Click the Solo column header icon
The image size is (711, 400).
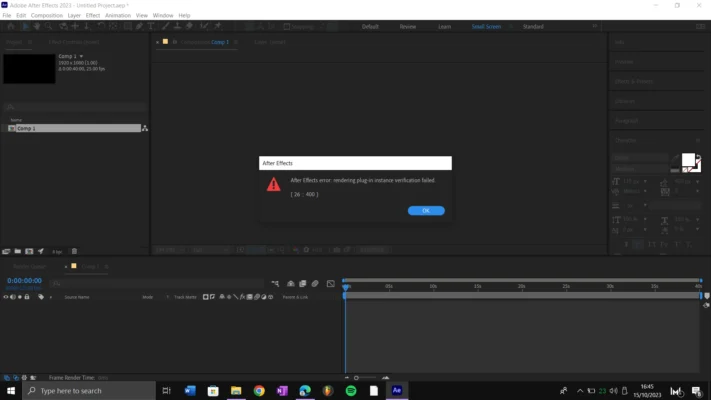tap(19, 297)
